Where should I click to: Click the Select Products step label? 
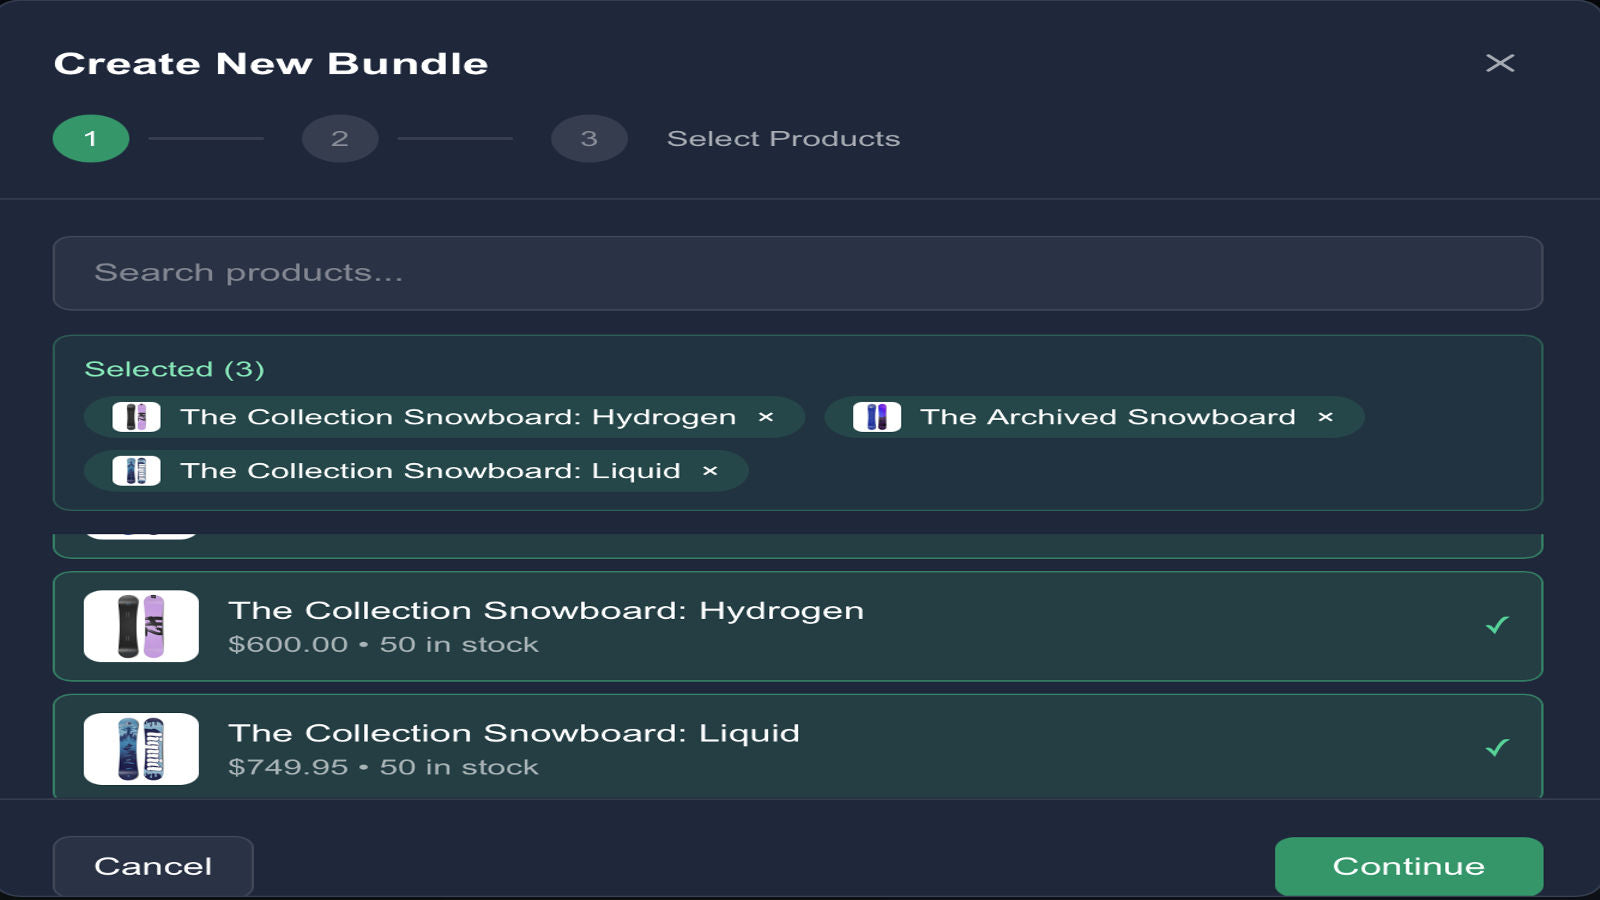point(785,138)
